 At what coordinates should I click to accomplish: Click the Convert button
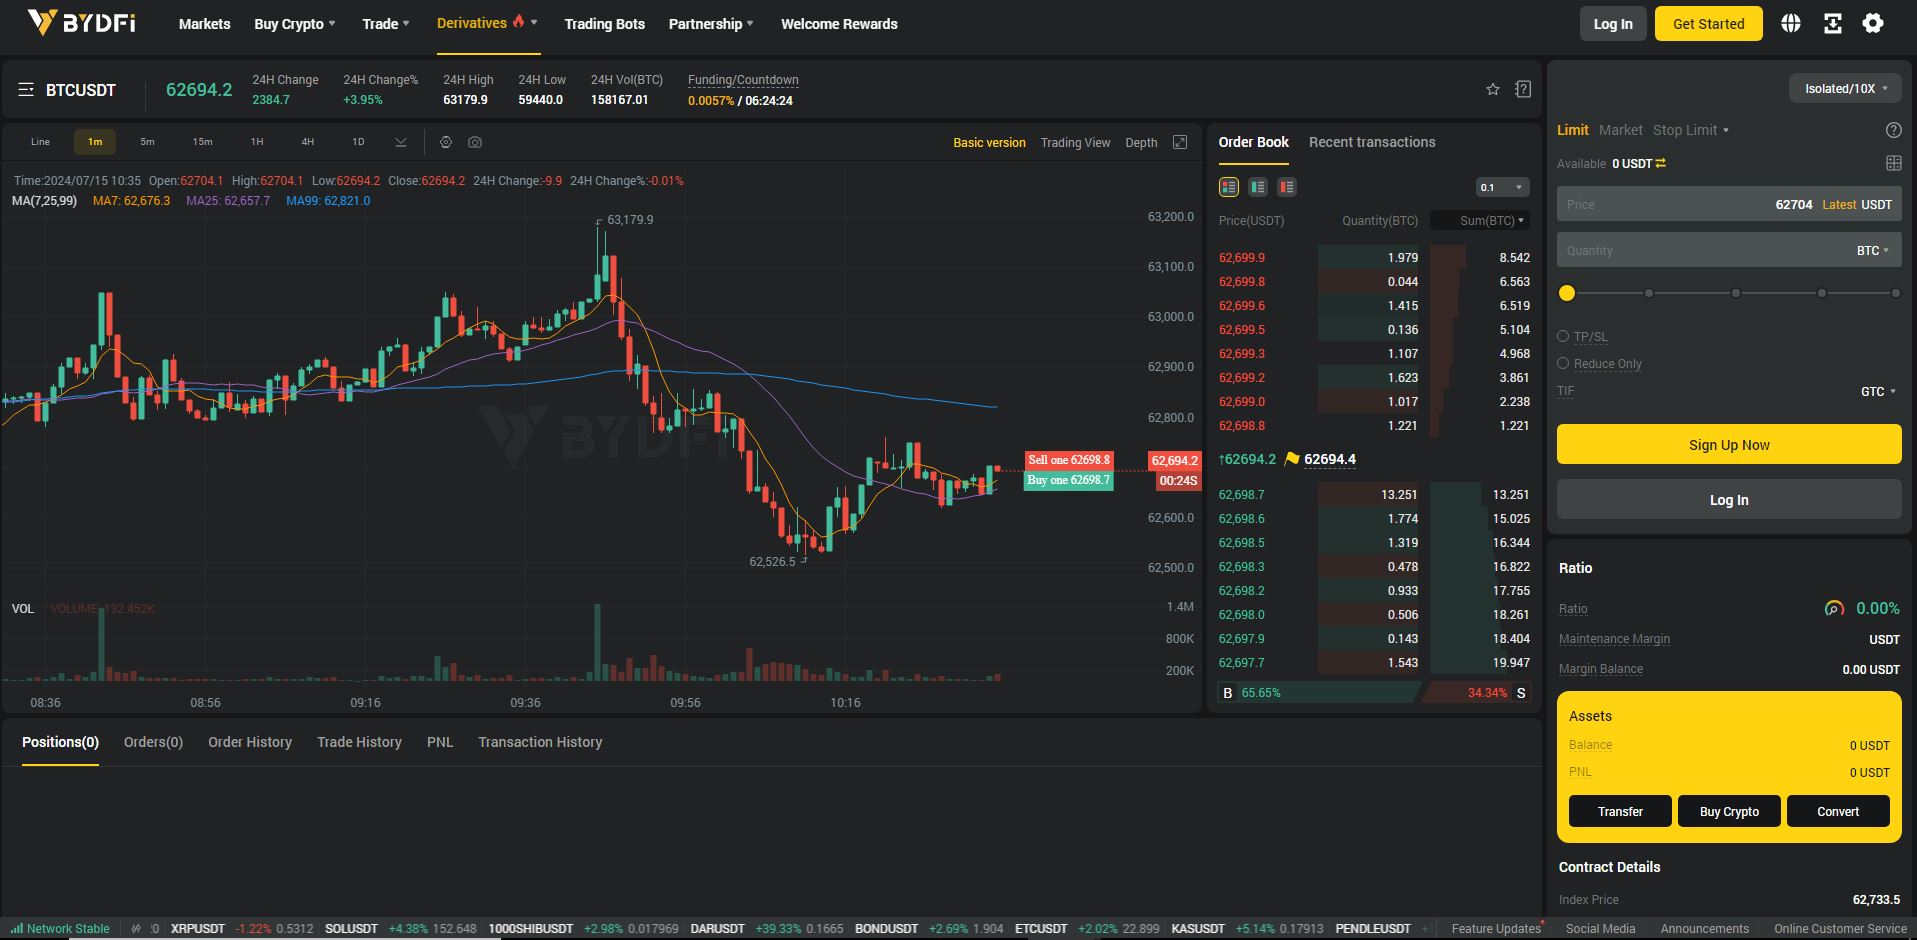pos(1838,811)
